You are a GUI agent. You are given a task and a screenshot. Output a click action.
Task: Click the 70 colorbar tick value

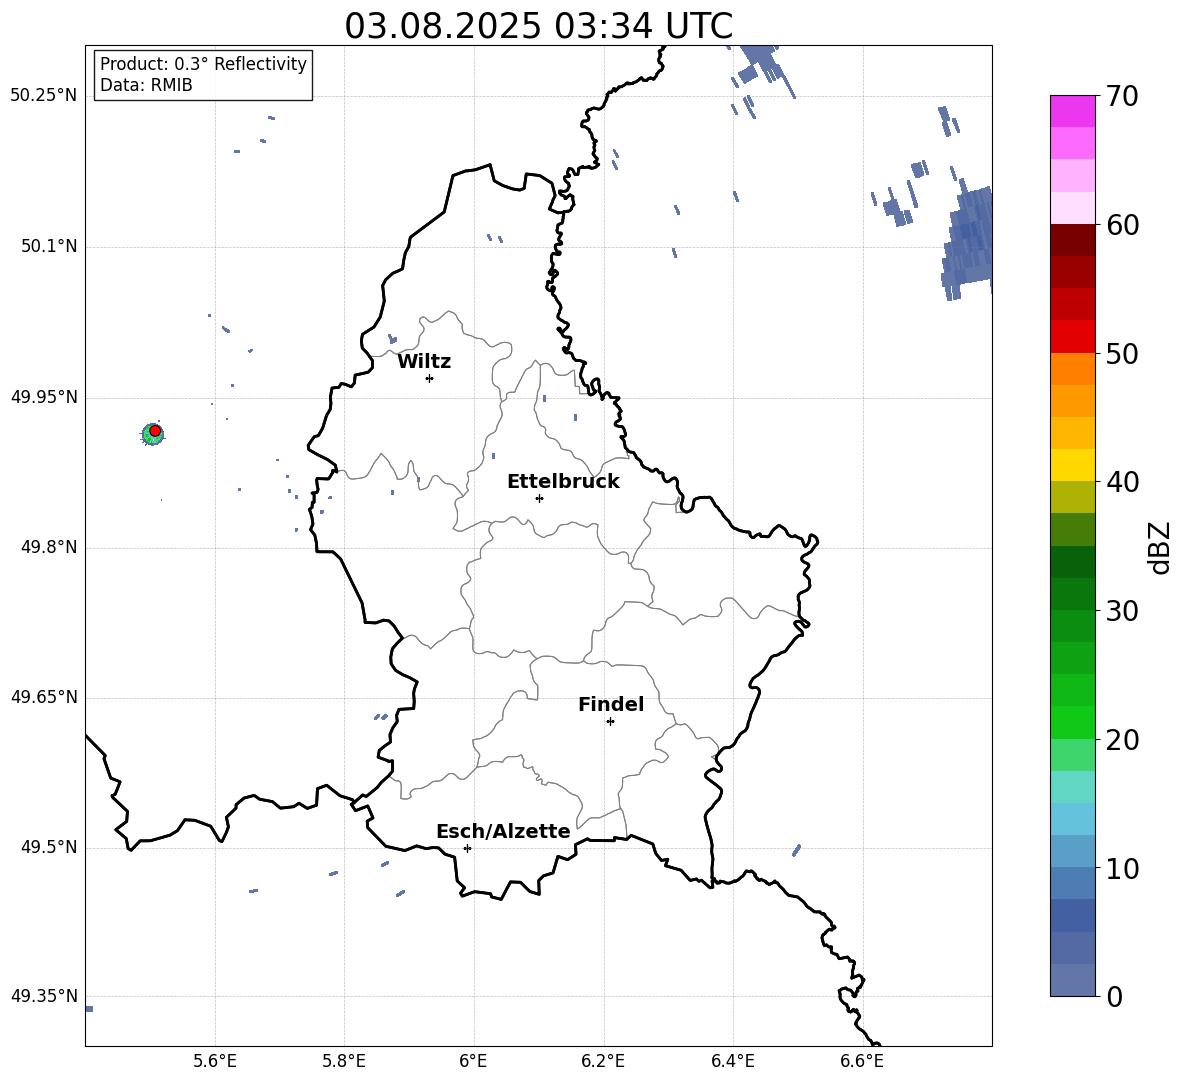coord(1122,96)
